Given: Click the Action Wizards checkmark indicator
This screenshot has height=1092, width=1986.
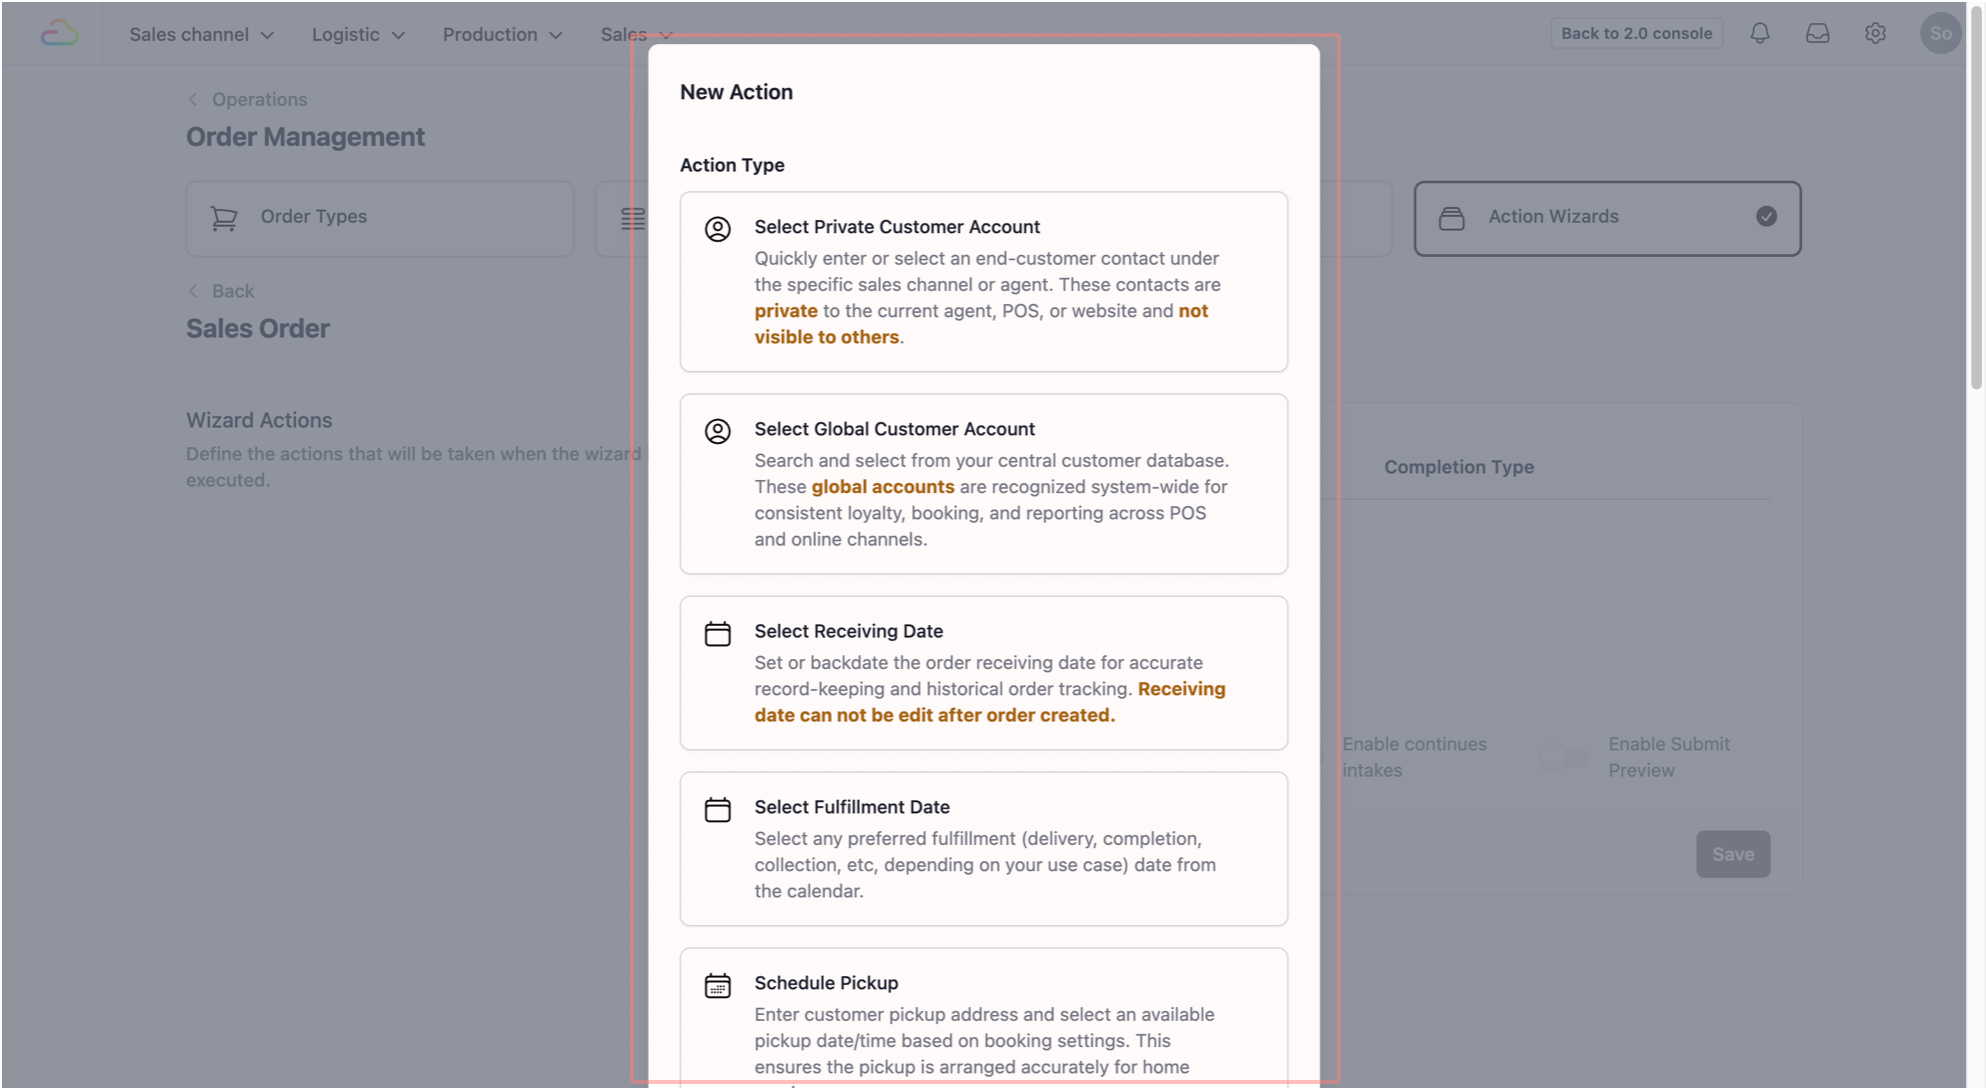Looking at the screenshot, I should point(1766,217).
